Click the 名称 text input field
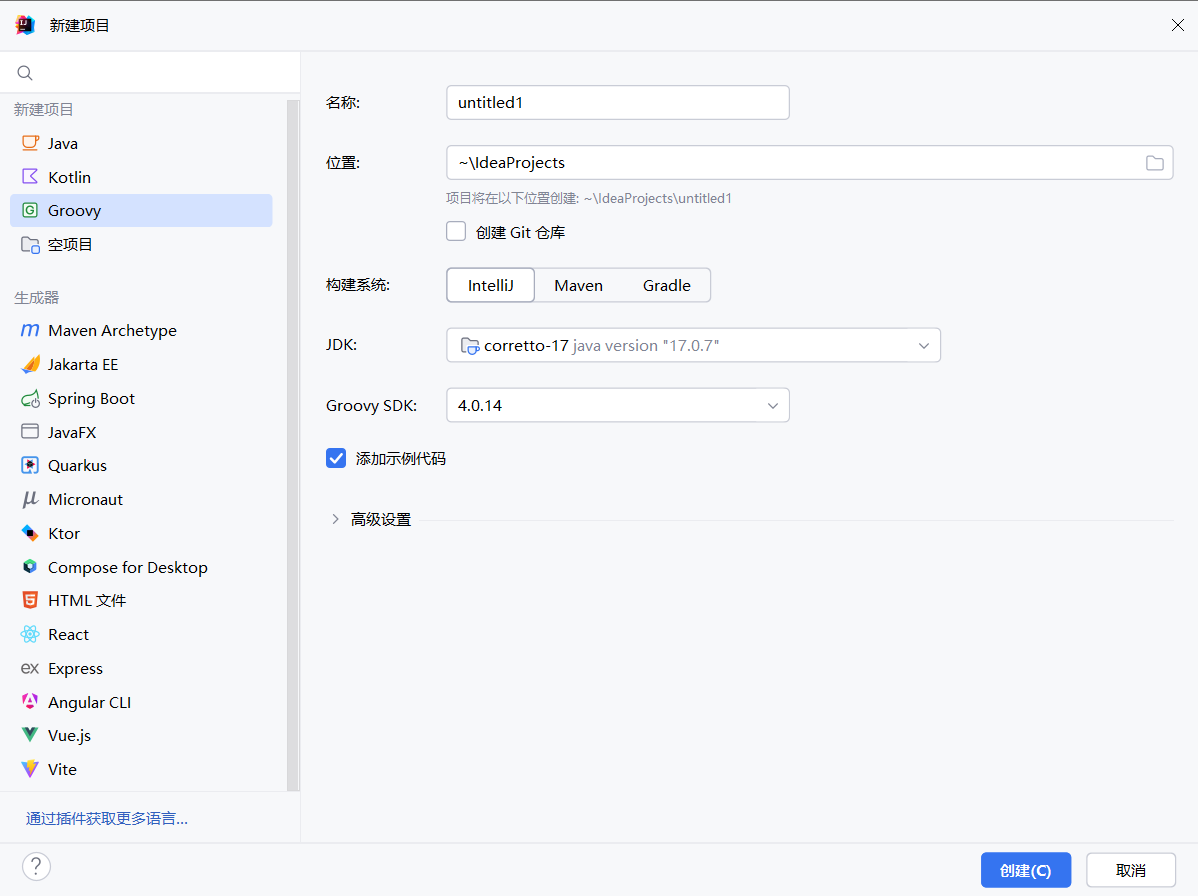The height and width of the screenshot is (896, 1198). click(x=617, y=102)
